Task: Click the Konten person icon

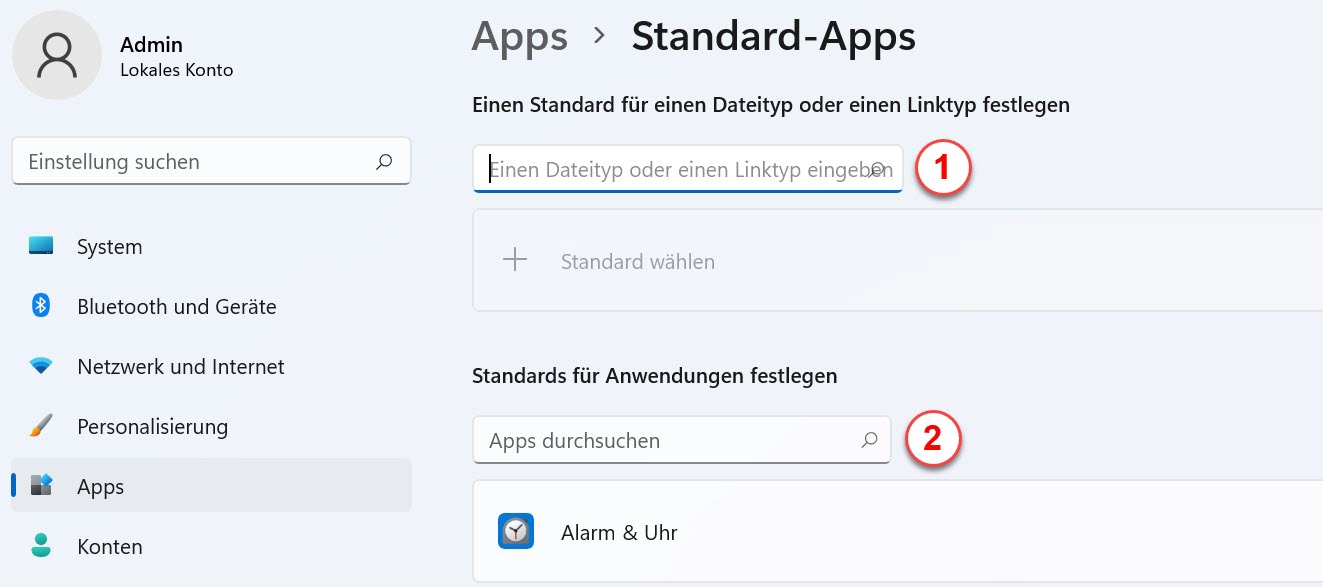Action: (x=41, y=546)
